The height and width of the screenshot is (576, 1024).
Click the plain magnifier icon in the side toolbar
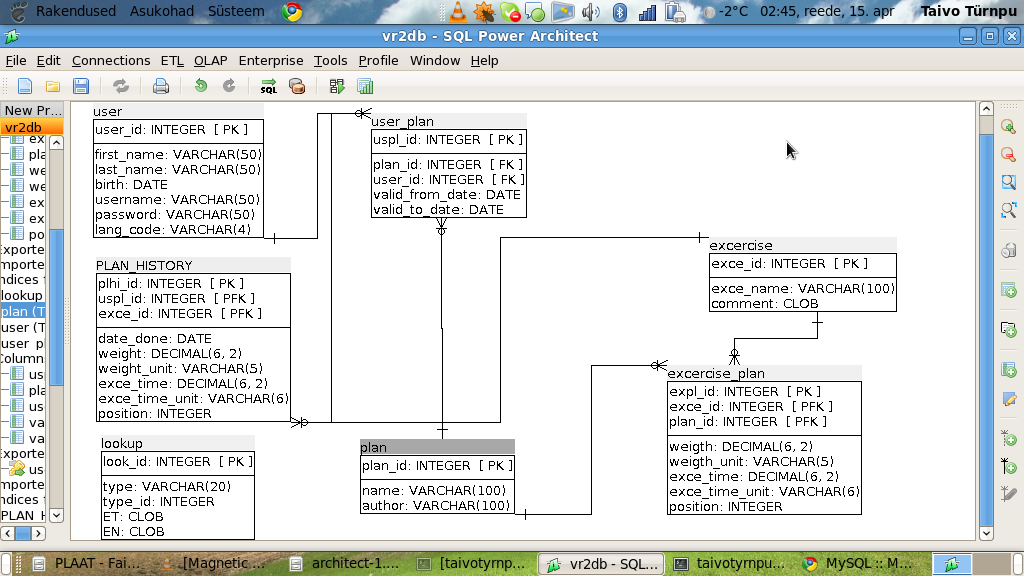[1008, 182]
